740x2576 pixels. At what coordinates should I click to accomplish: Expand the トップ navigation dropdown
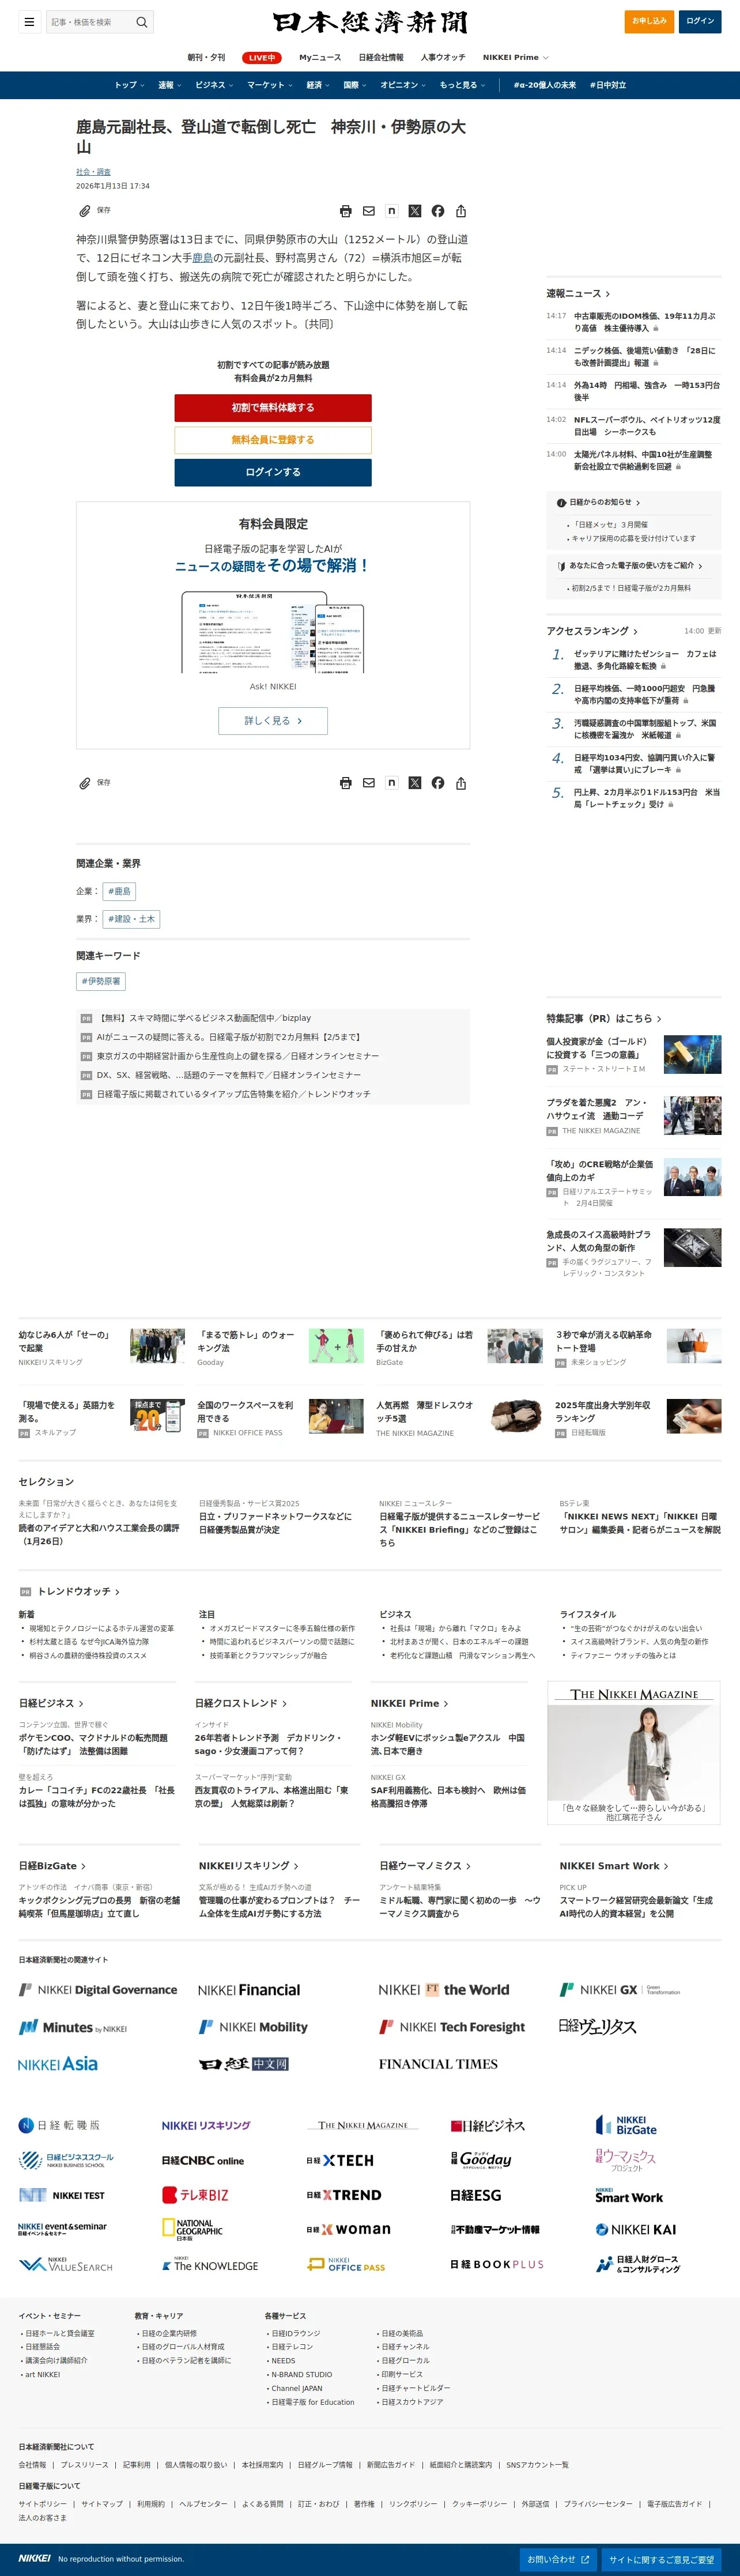(x=129, y=85)
